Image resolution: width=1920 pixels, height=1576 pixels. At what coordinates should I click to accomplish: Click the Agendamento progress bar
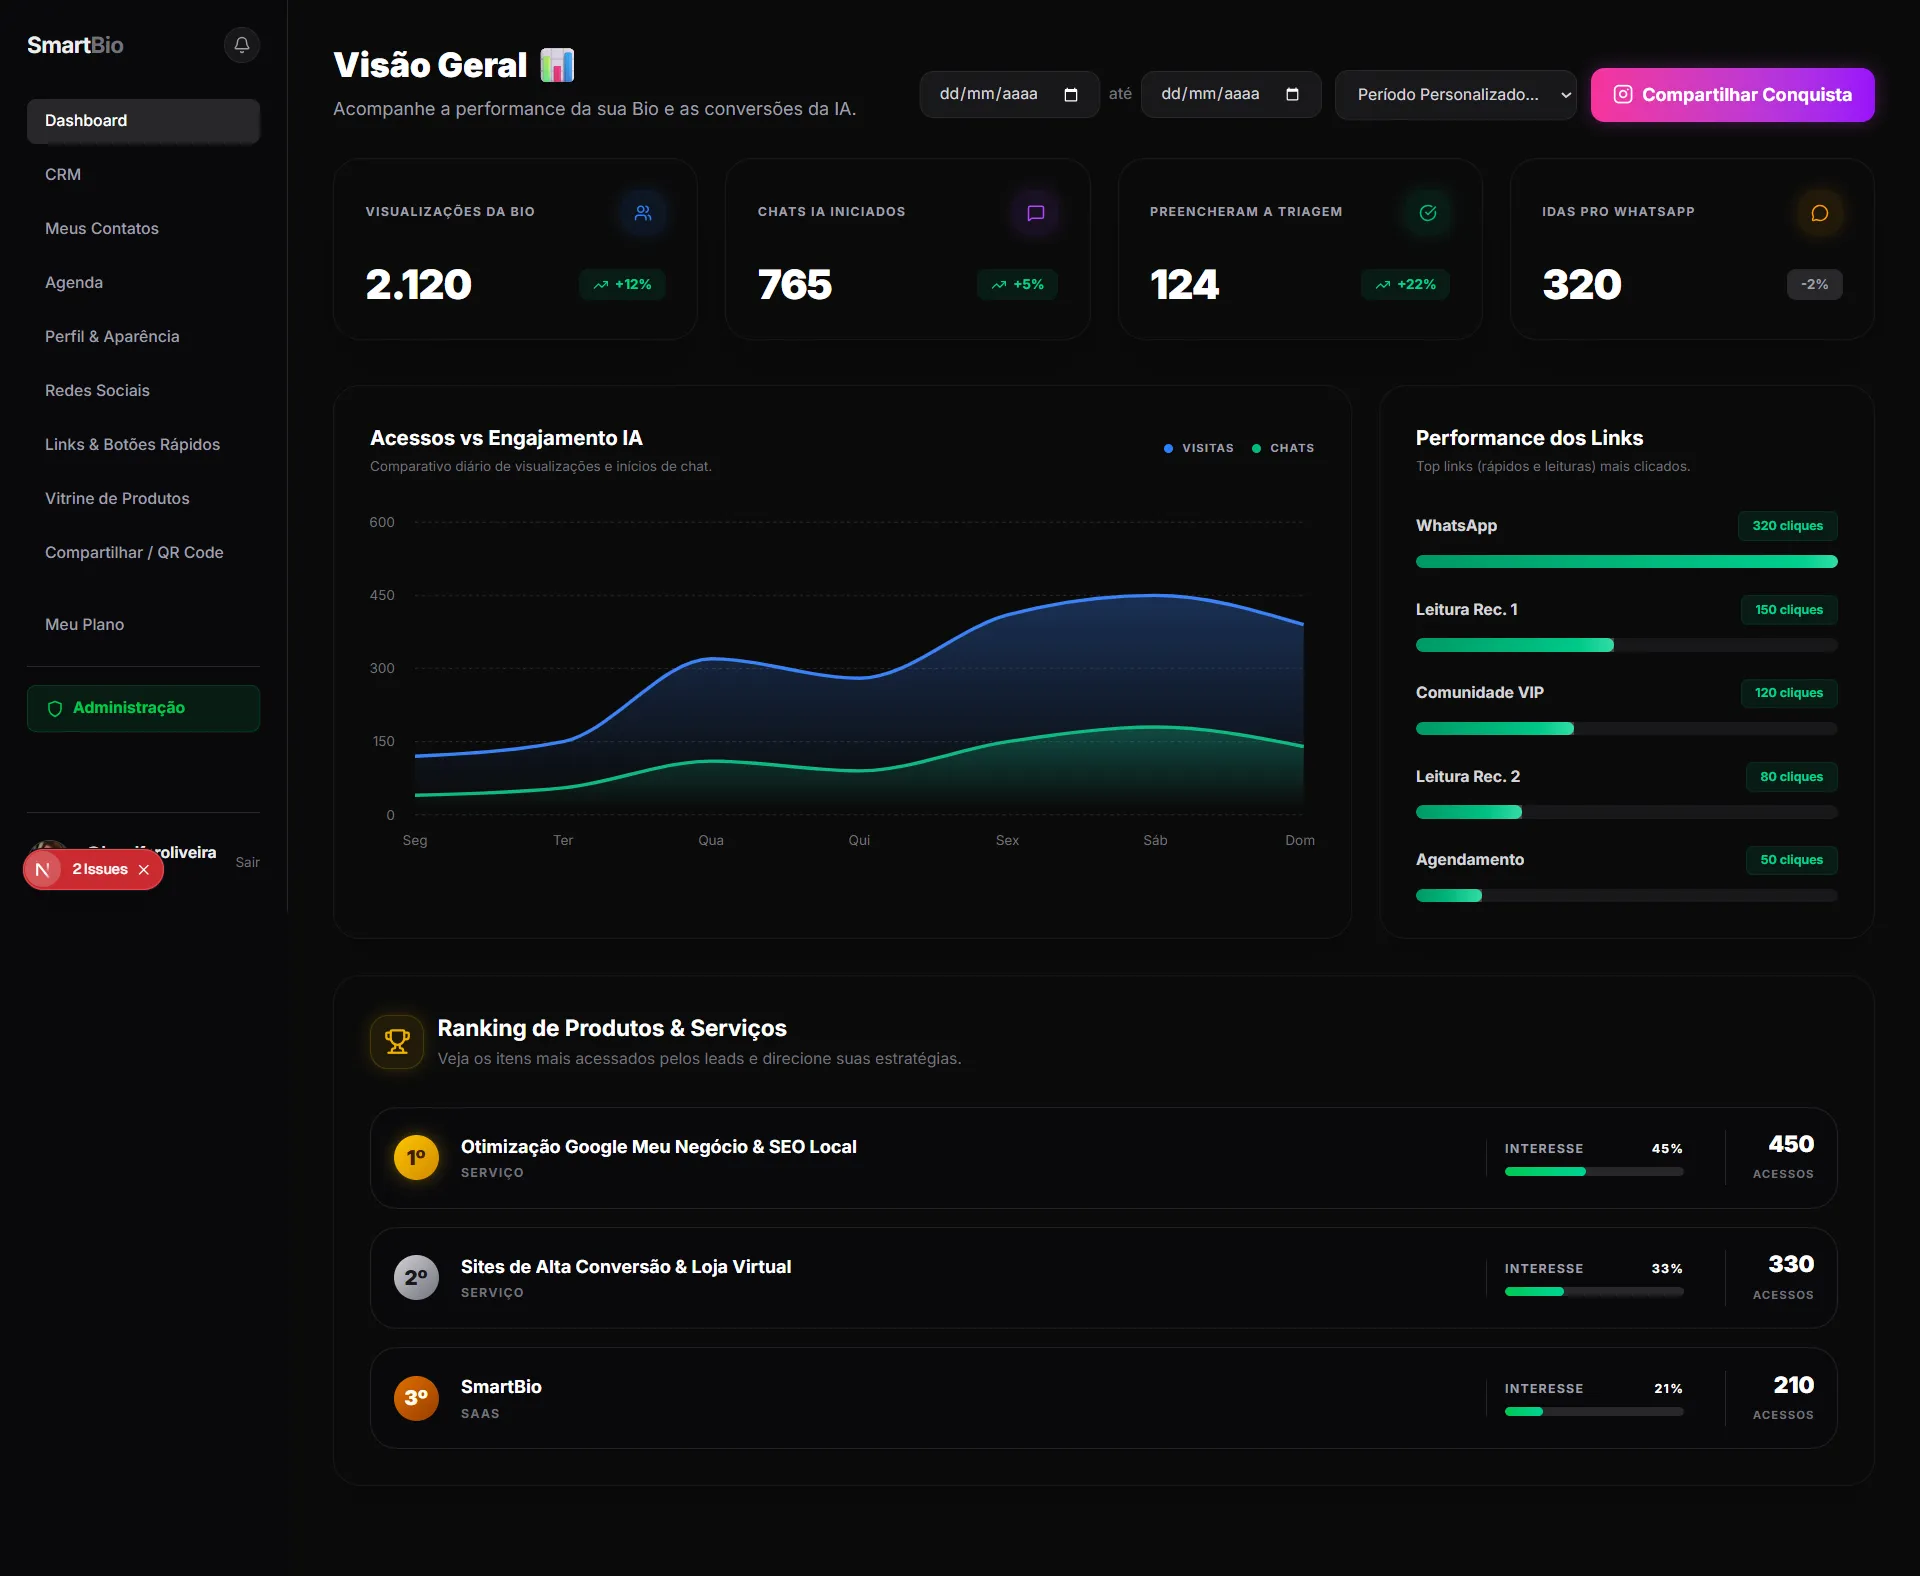tap(1627, 896)
